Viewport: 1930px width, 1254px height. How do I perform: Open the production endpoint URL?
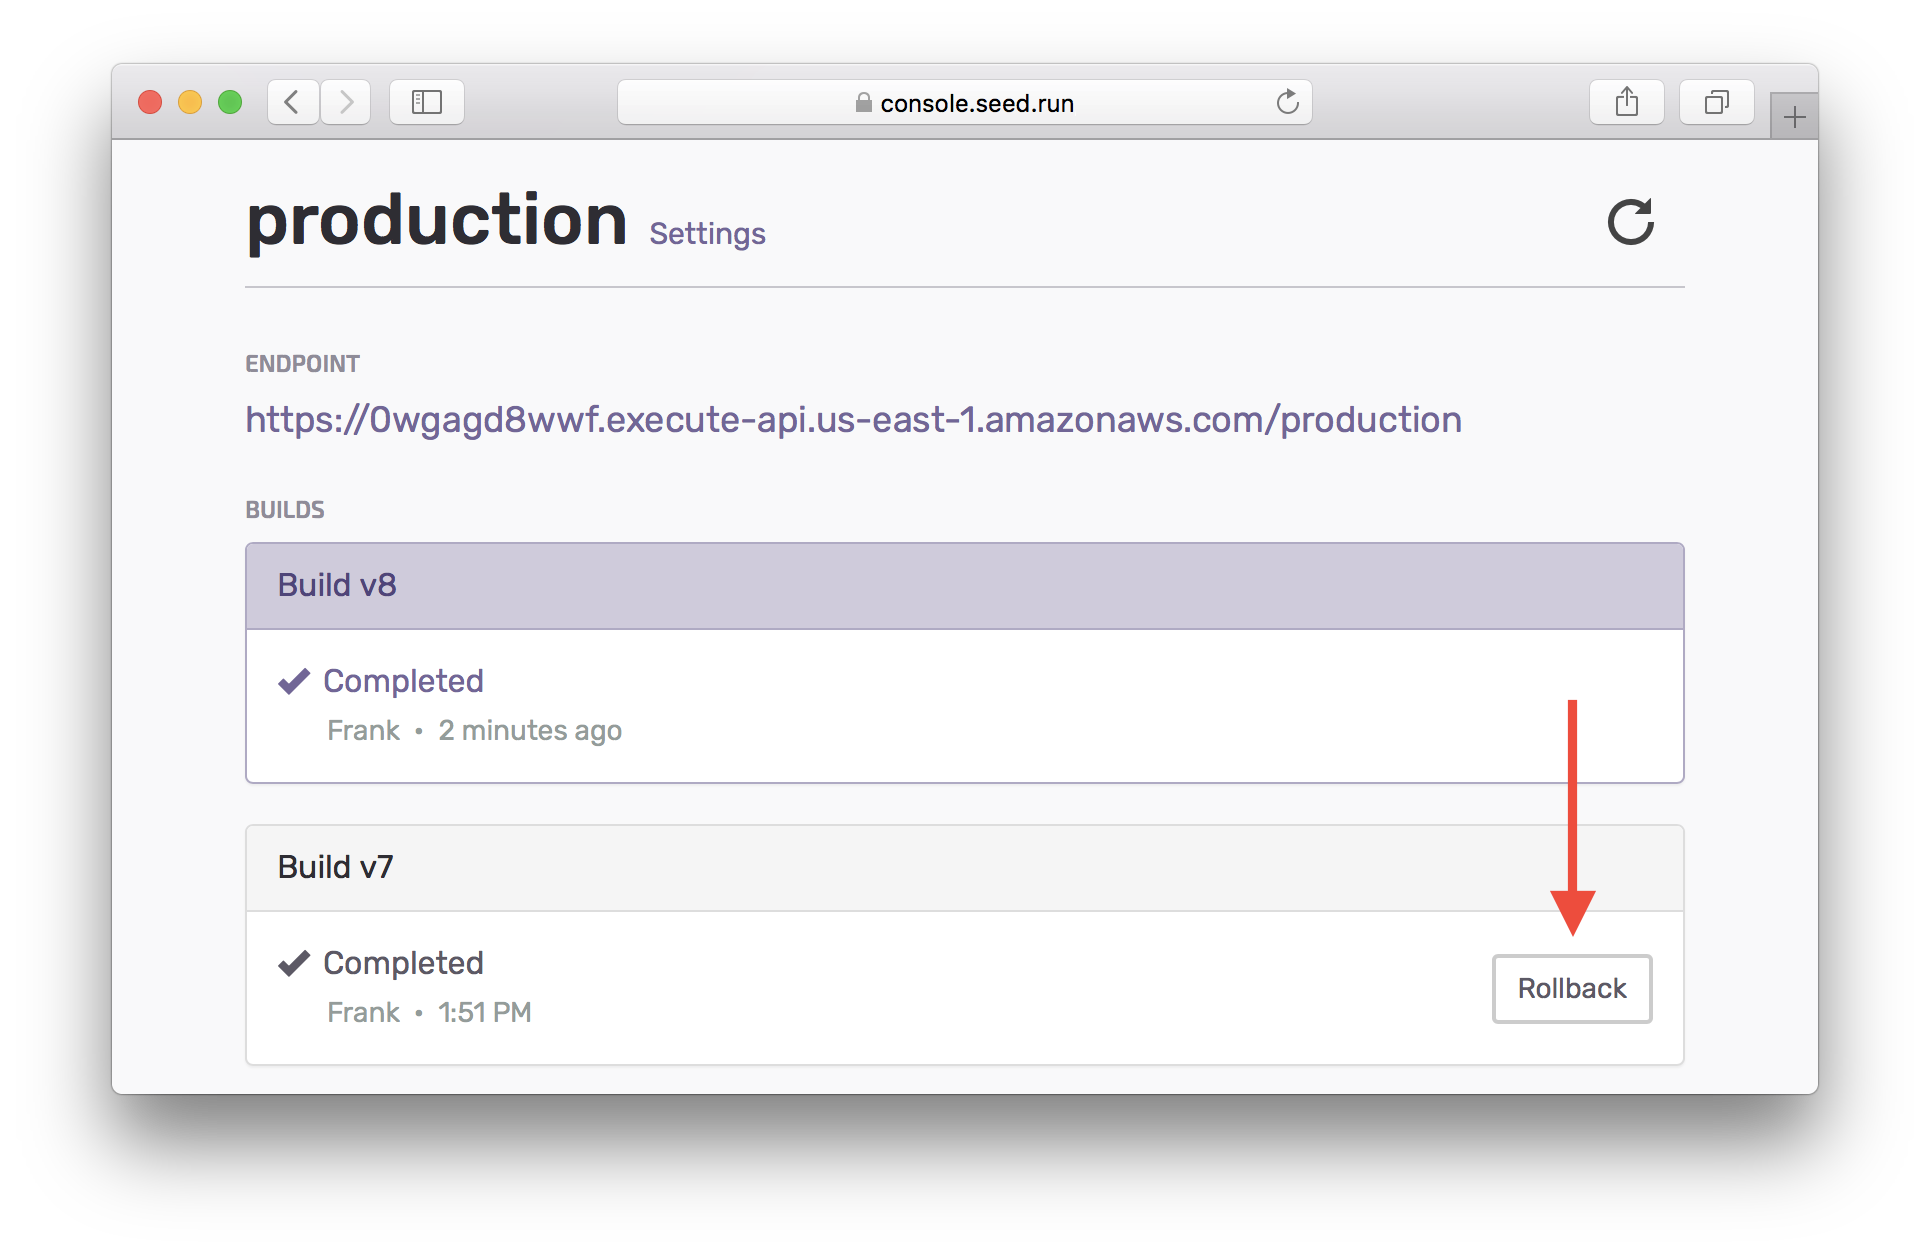[853, 420]
